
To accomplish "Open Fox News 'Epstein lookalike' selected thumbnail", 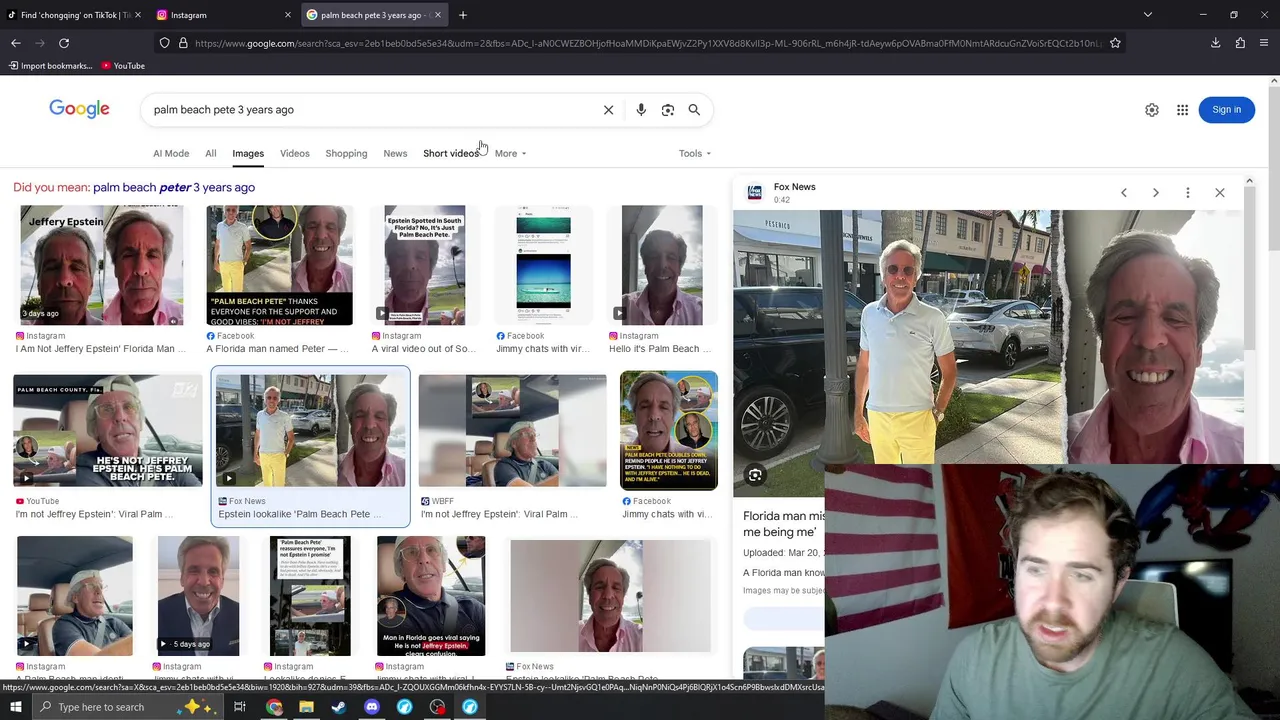I will click(311, 431).
